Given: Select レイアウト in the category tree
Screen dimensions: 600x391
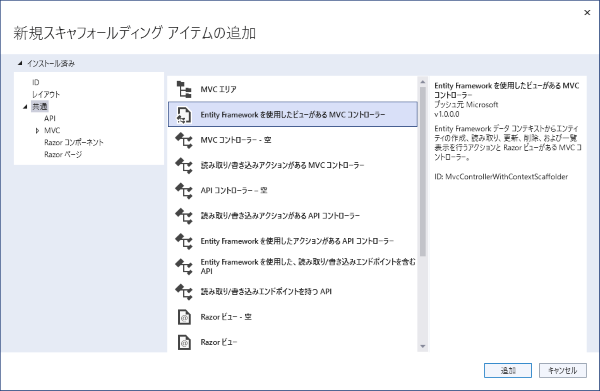Looking at the screenshot, I should pos(46,94).
